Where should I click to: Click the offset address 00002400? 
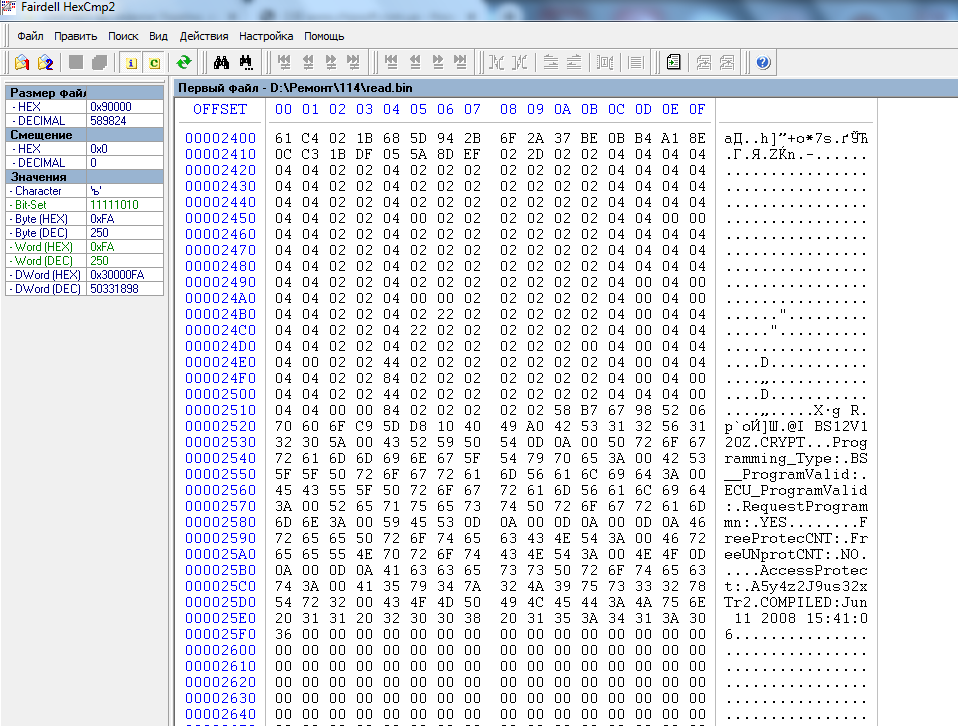coord(220,138)
